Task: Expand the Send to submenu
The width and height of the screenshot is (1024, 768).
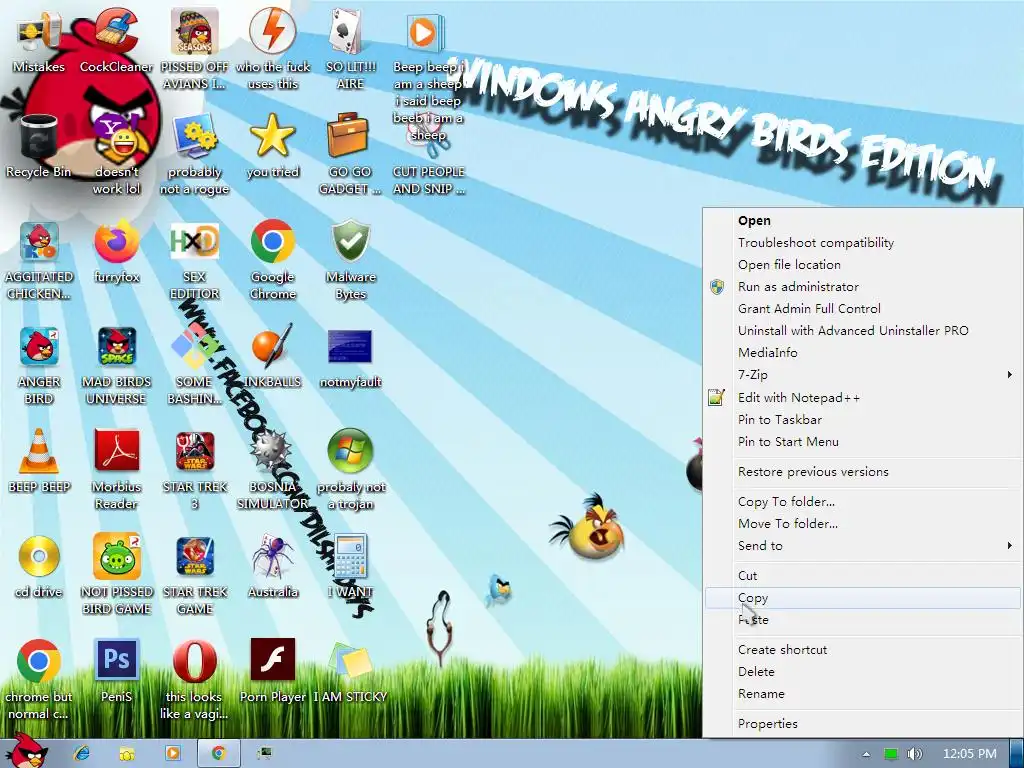Action: click(861, 546)
